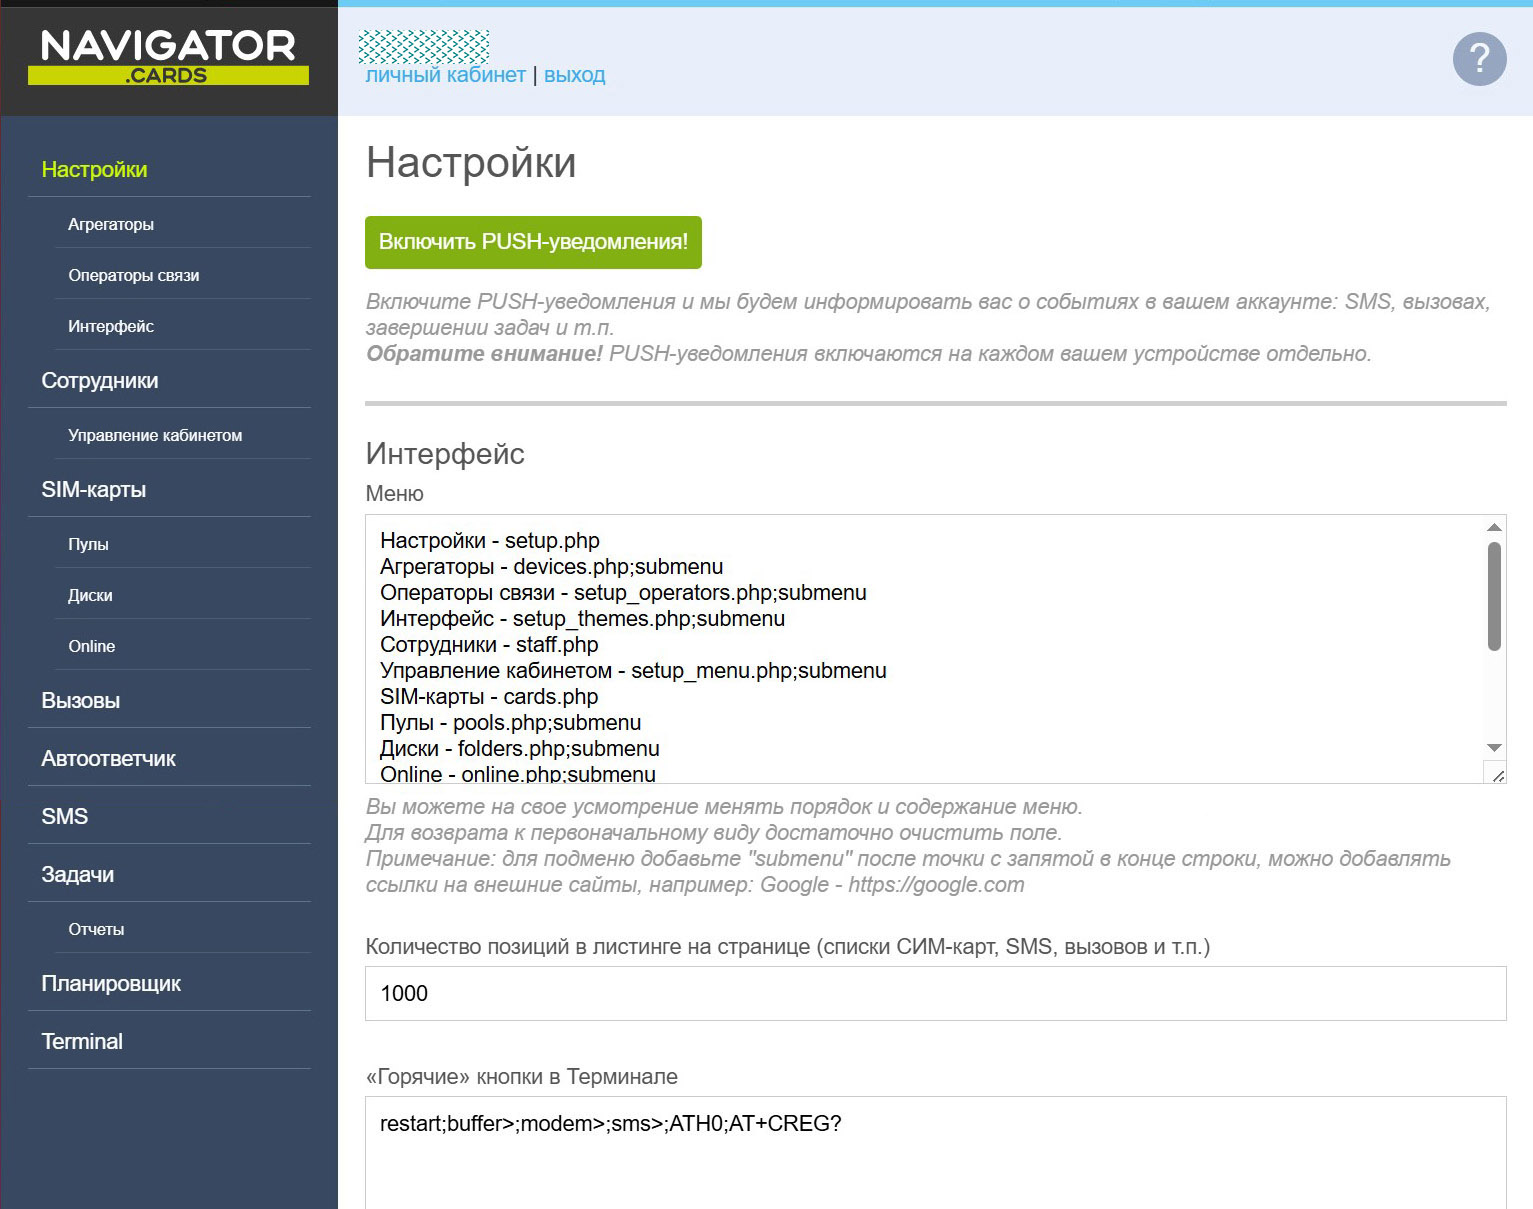Go to Вызовы in sidebar

(81, 701)
